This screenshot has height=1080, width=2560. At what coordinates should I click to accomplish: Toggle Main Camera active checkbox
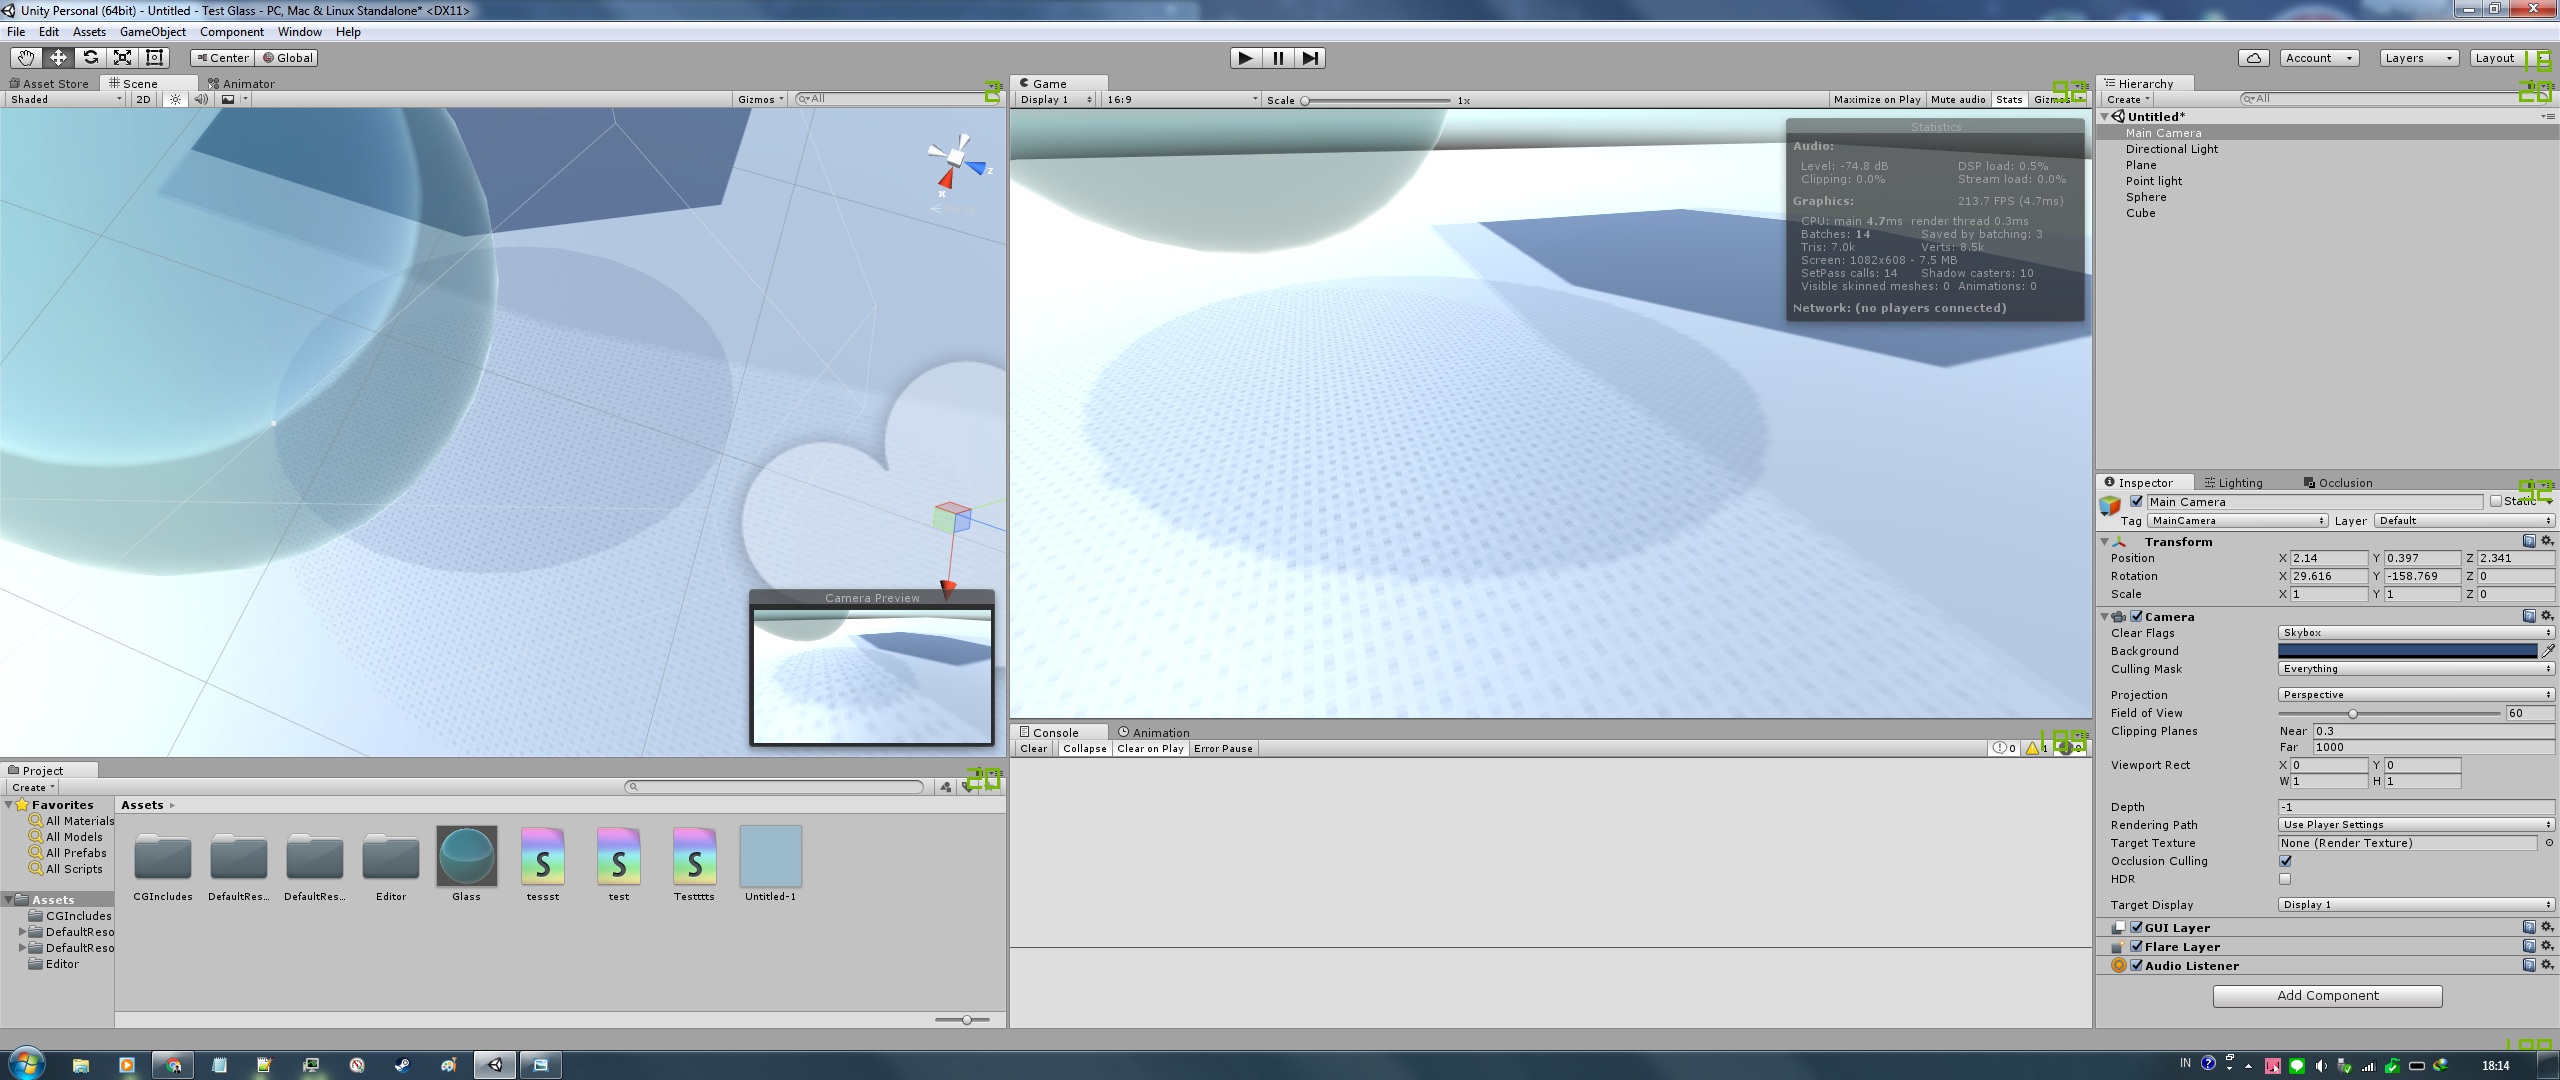(2137, 502)
